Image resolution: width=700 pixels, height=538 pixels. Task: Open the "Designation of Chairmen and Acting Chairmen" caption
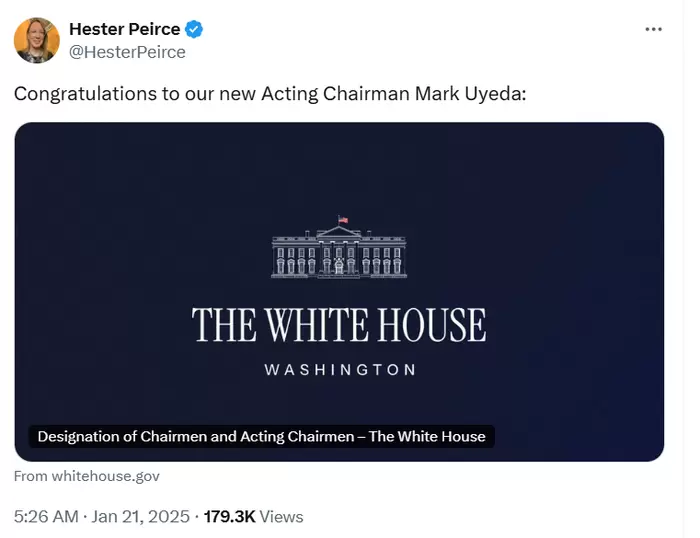coord(261,436)
